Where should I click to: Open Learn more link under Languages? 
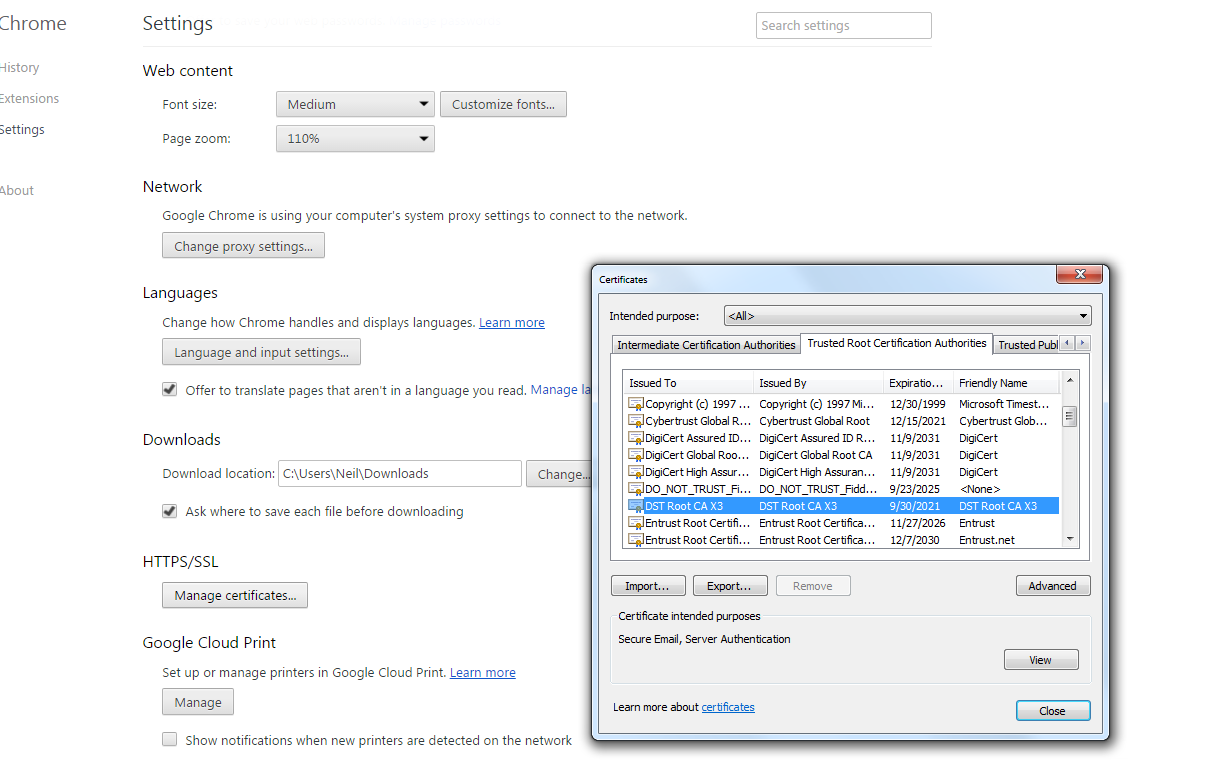click(512, 323)
